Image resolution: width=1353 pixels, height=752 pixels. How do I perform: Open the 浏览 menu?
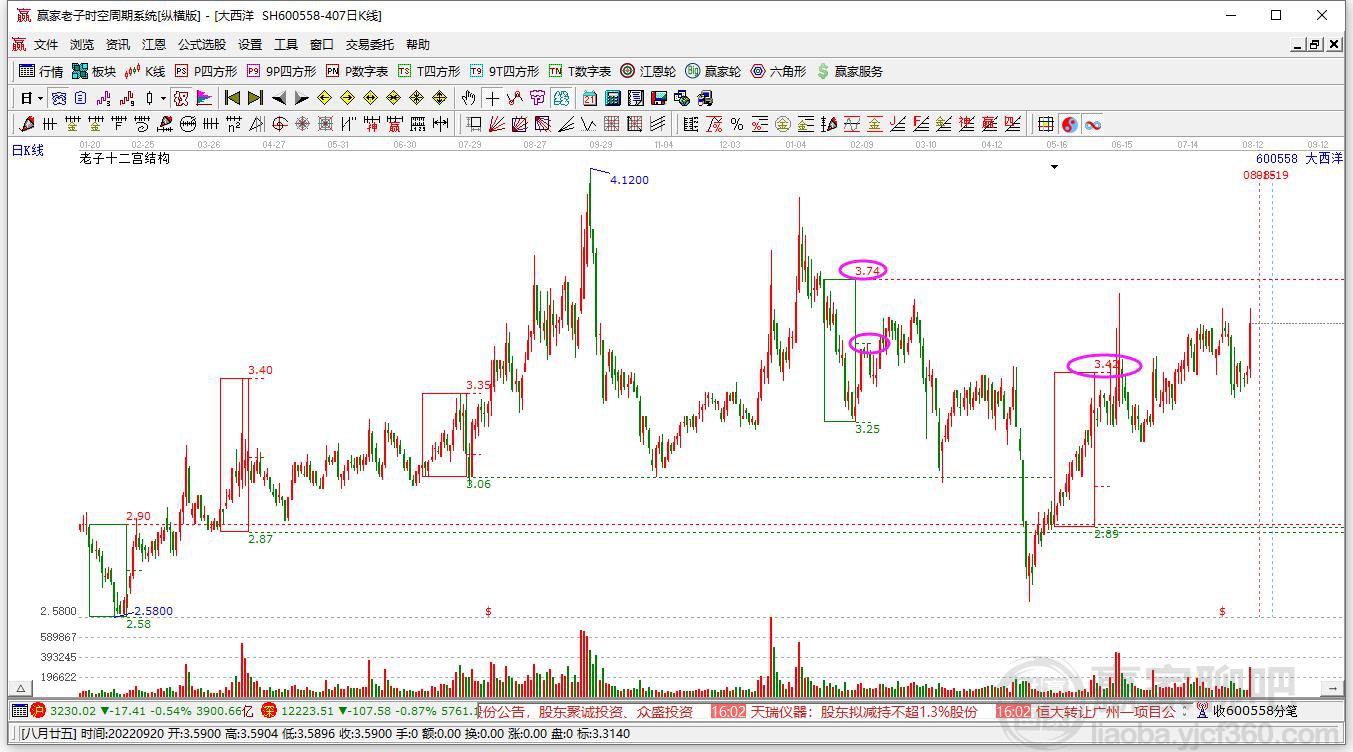point(82,45)
